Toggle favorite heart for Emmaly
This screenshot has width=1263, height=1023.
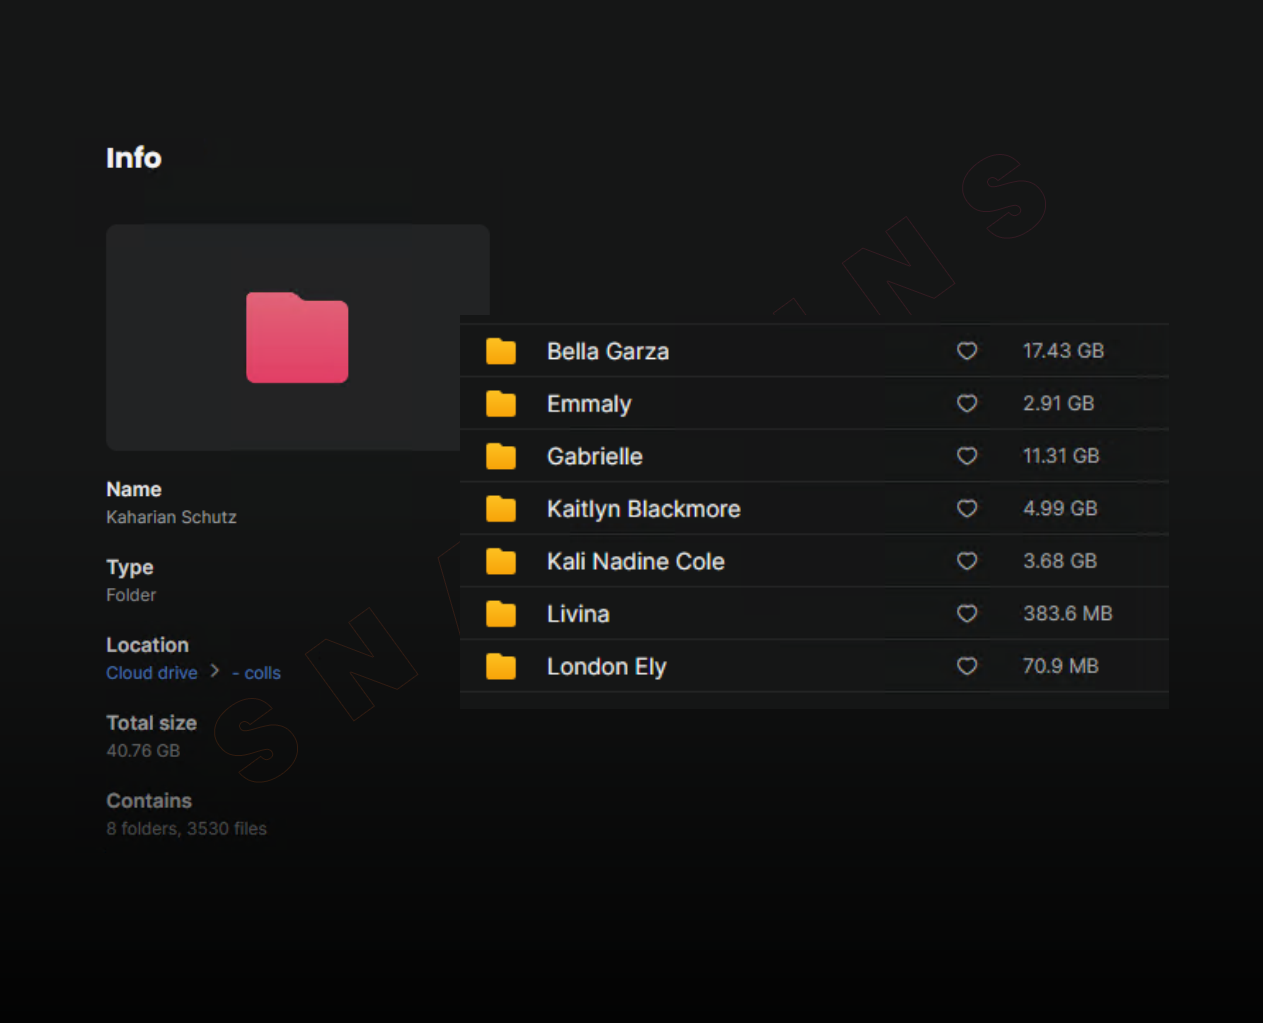967,403
